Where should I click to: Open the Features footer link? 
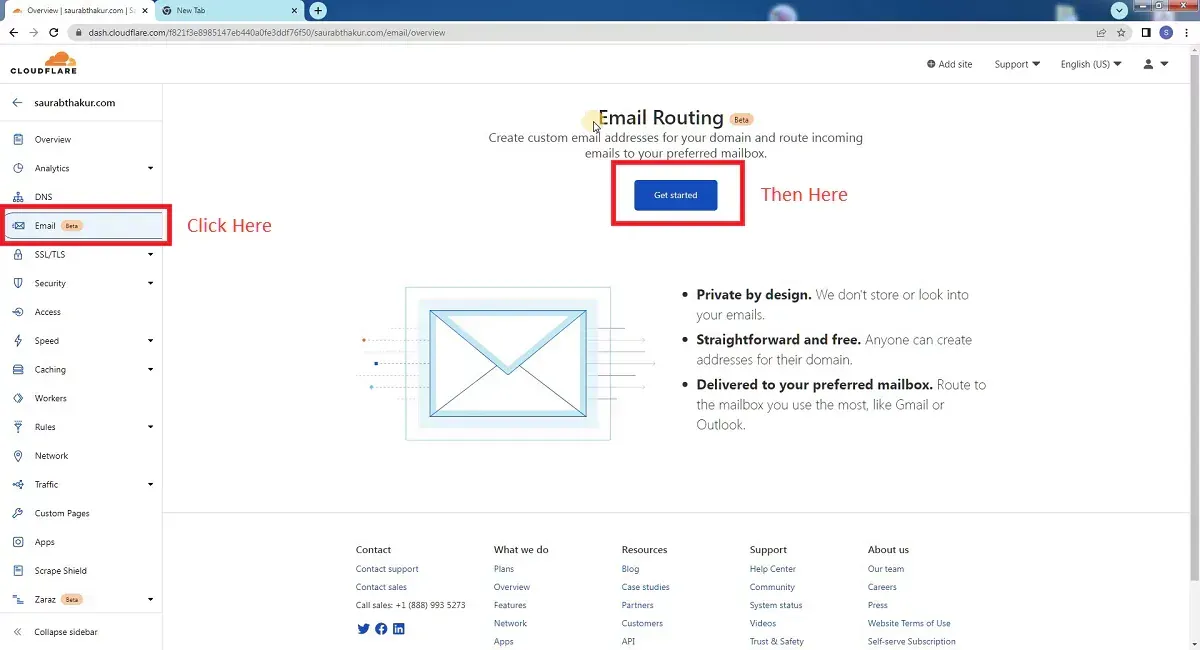[510, 605]
